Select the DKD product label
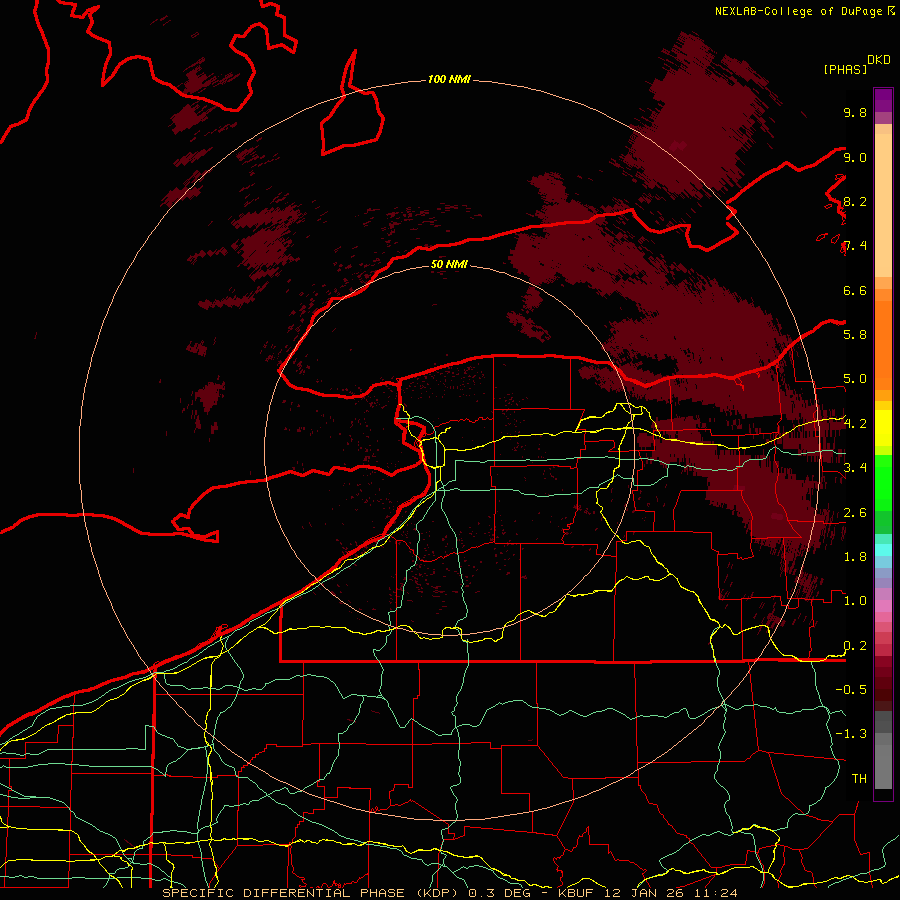The width and height of the screenshot is (900, 900). pyautogui.click(x=879, y=60)
